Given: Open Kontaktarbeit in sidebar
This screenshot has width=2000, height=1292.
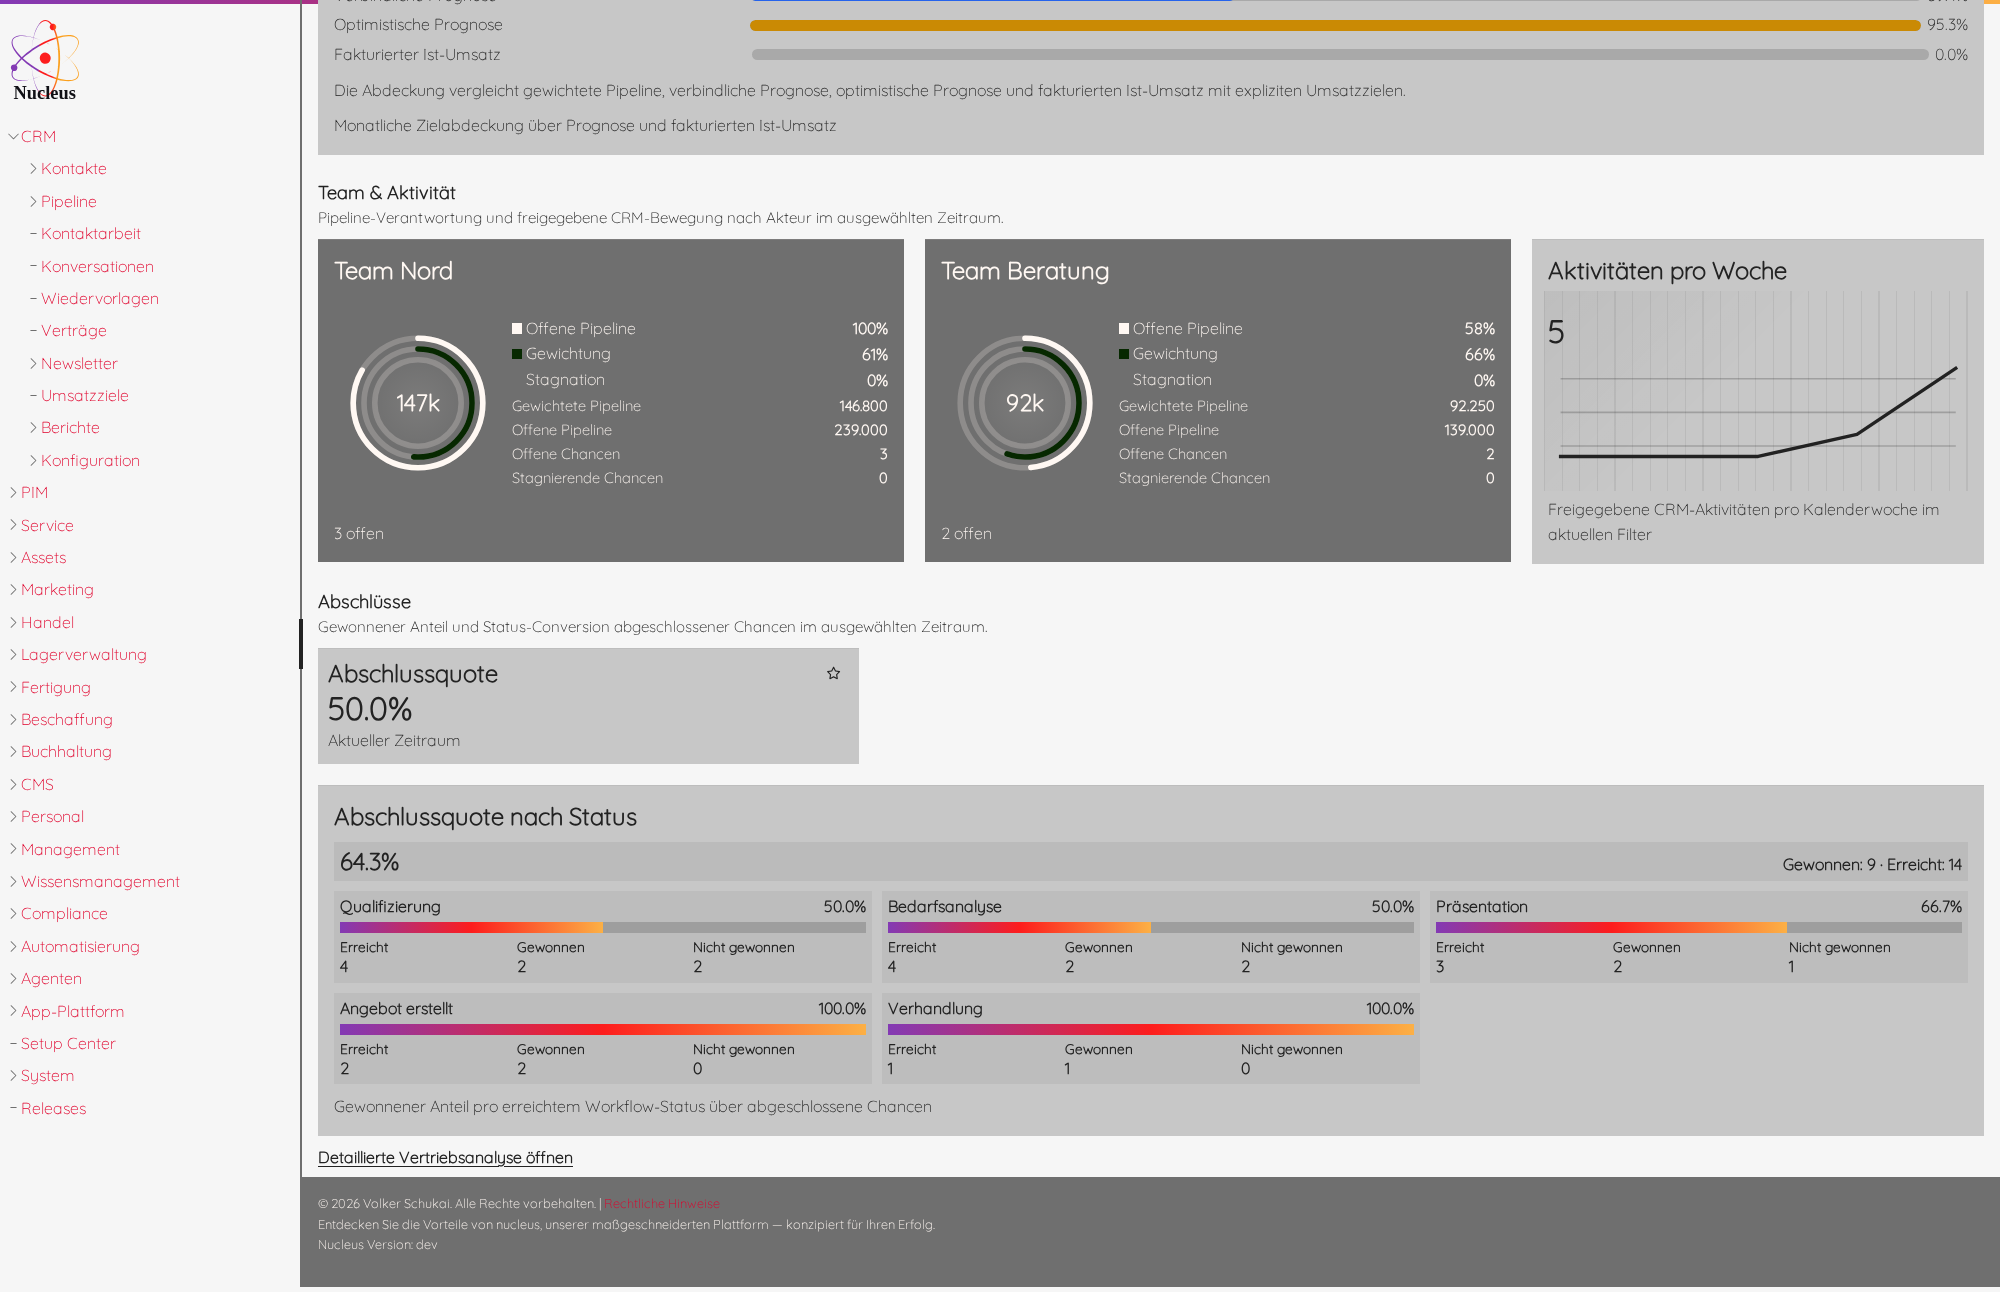Looking at the screenshot, I should tap(91, 233).
